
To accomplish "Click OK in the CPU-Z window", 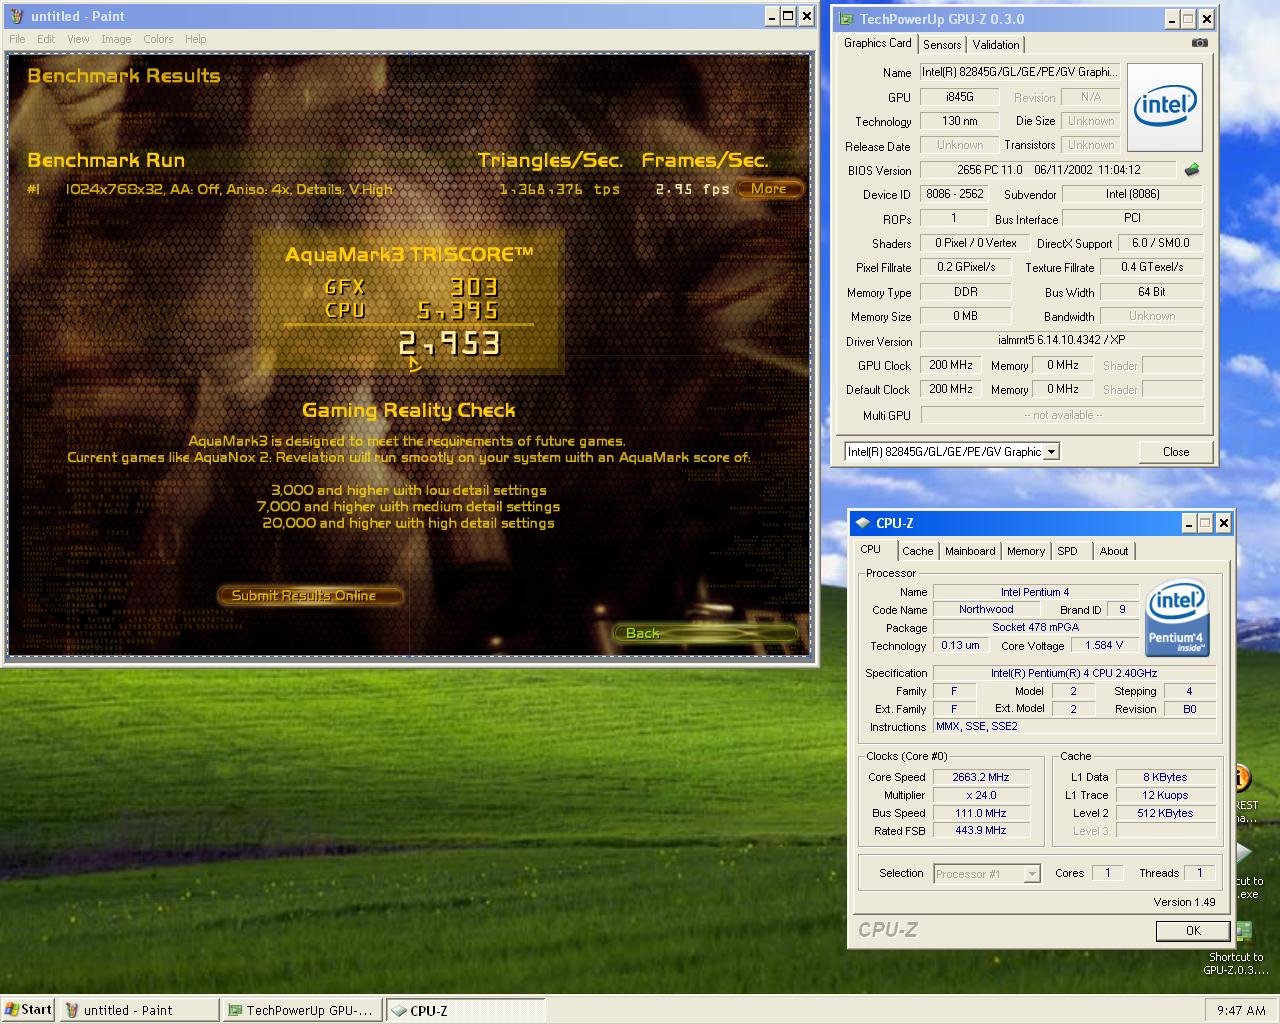I will tap(1193, 930).
